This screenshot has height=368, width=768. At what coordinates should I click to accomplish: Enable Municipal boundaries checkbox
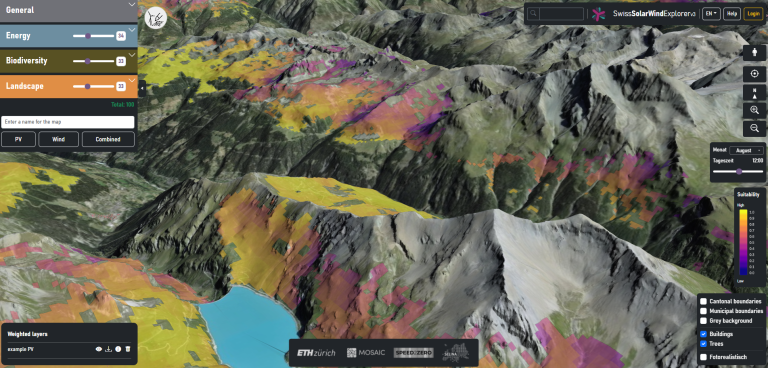[703, 311]
